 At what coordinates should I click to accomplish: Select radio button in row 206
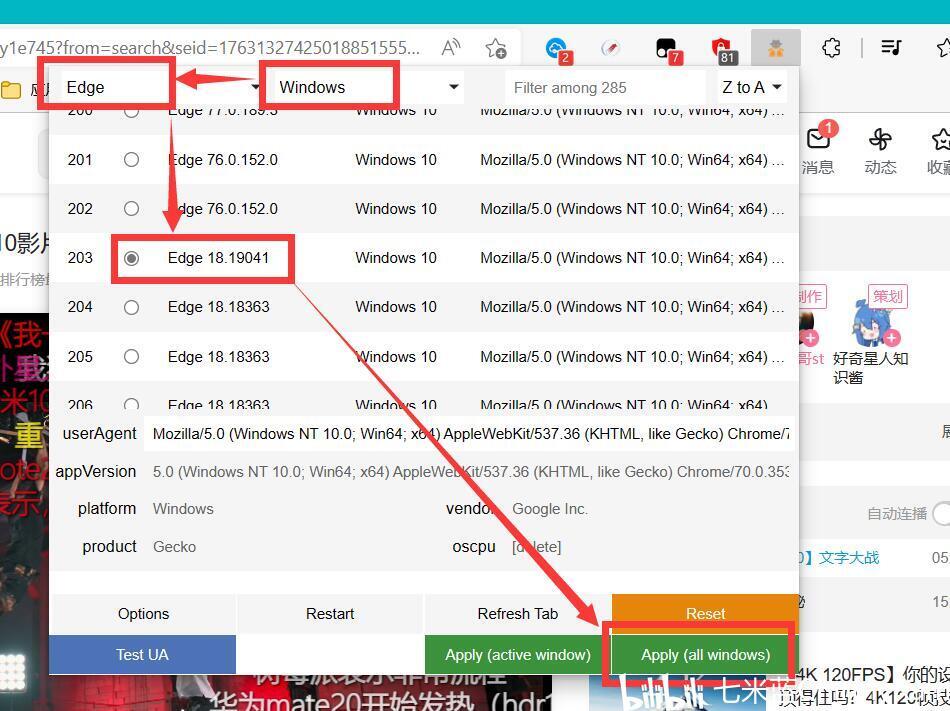[x=131, y=403]
